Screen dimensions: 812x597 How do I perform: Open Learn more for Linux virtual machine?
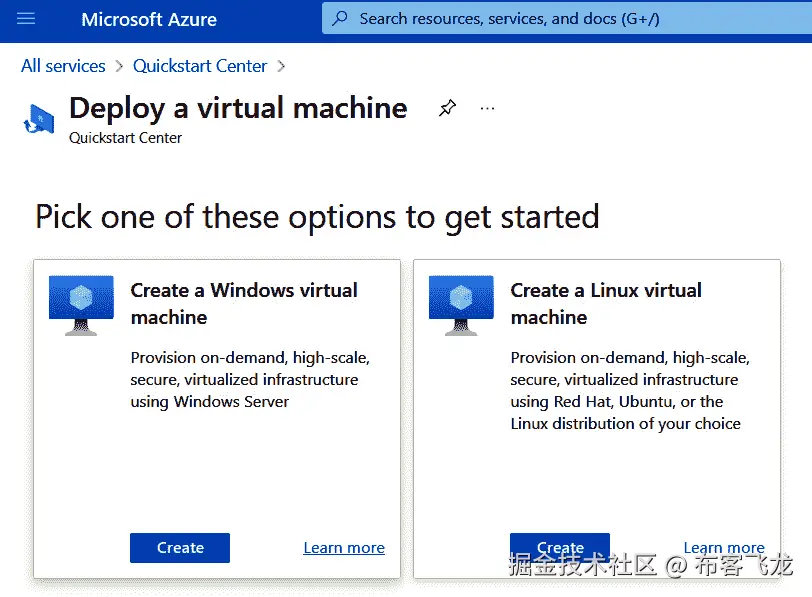pos(724,548)
